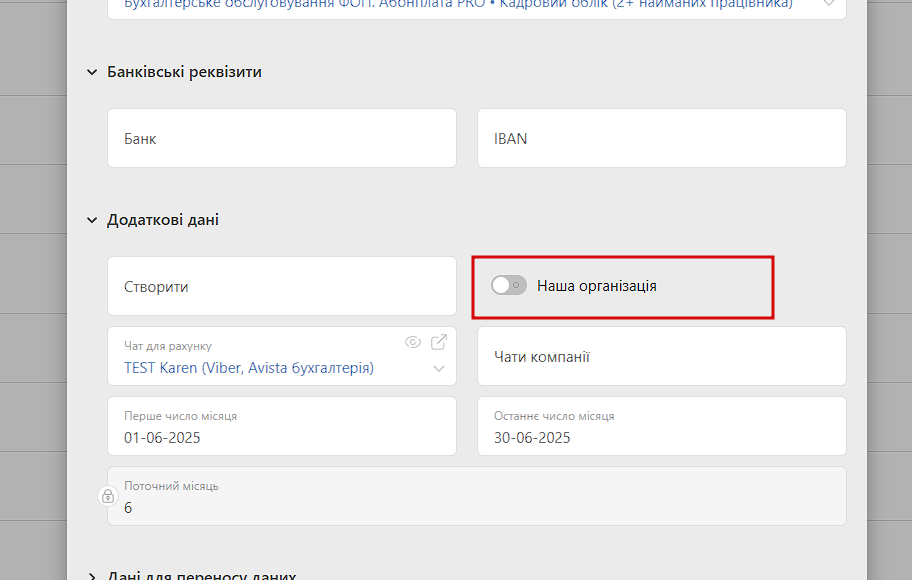
Task: Open the Останнє число місяця date field
Action: [x=662, y=426]
